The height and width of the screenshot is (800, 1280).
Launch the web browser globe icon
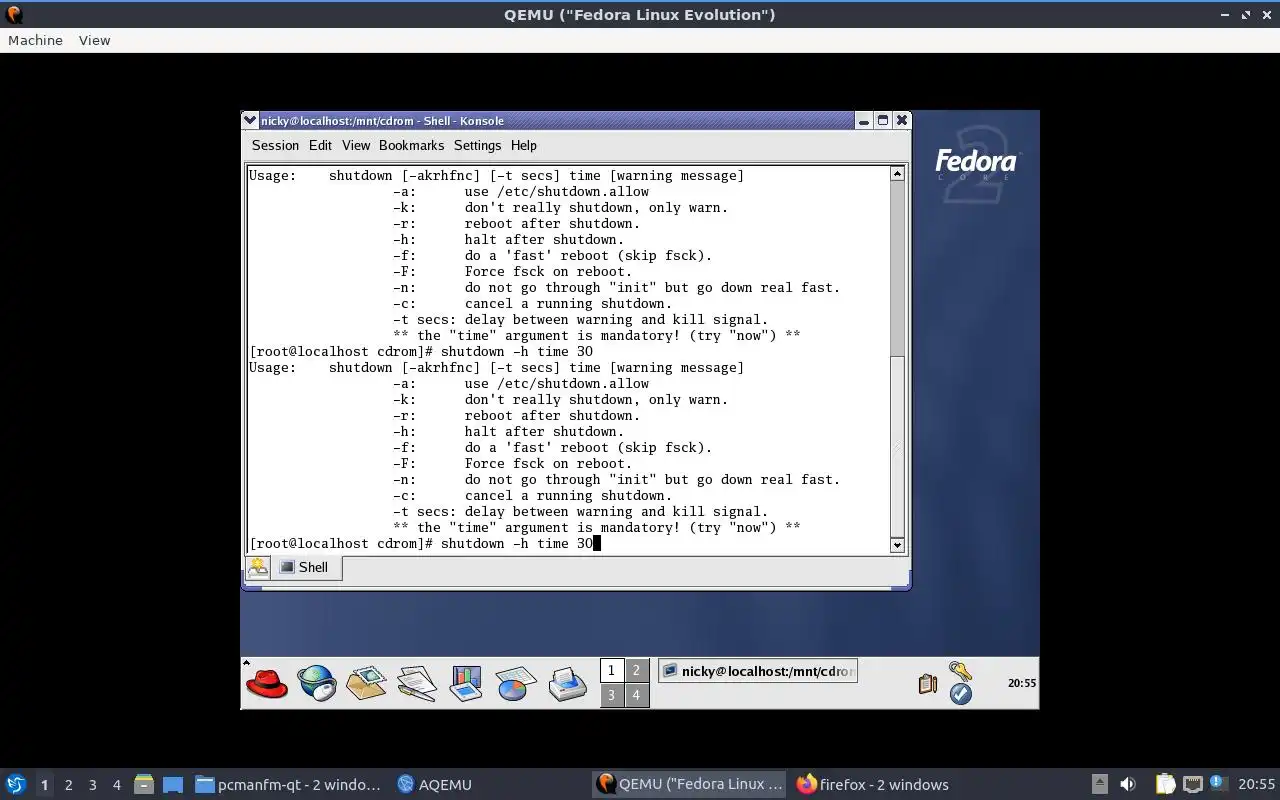click(317, 683)
